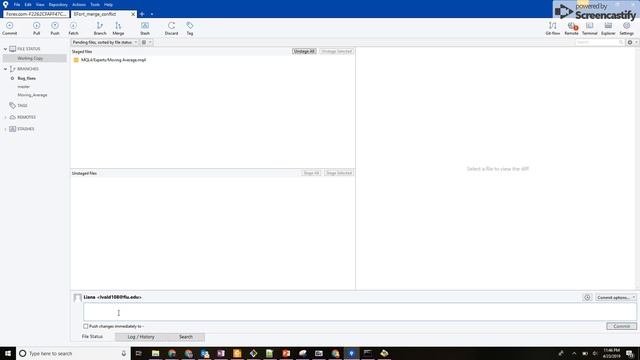Add a new repository tab
Screen dimensions: 640x360
click(x=142, y=14)
